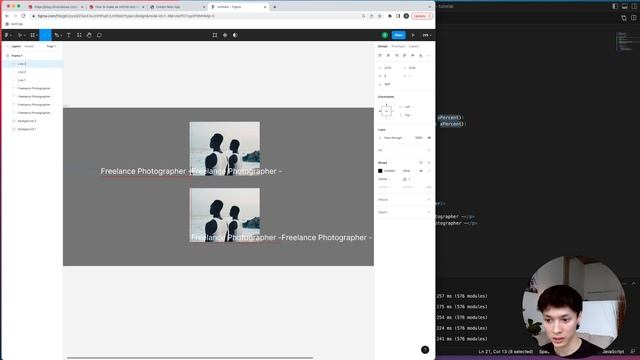
Task: Open the Figma main menu icon
Action: [x=7, y=35]
